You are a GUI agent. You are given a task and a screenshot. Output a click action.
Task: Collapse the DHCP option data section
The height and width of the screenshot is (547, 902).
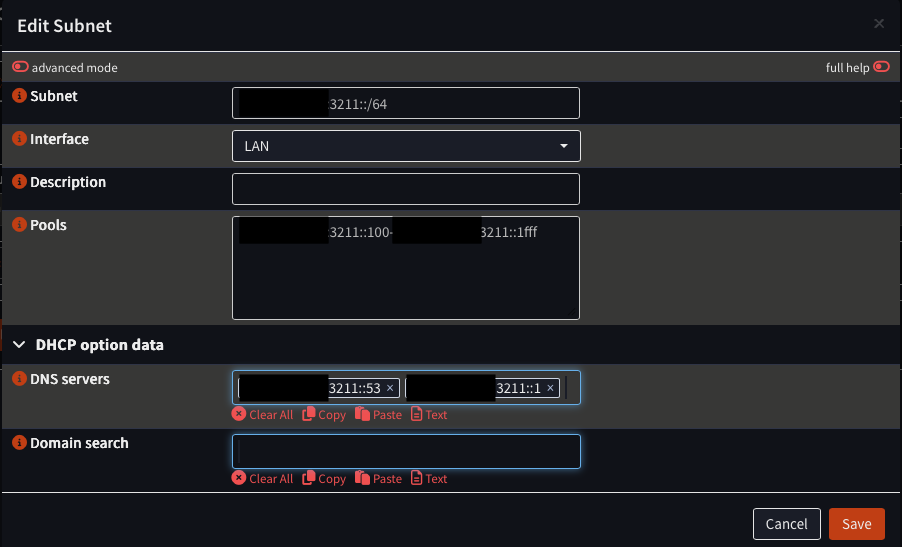20,345
